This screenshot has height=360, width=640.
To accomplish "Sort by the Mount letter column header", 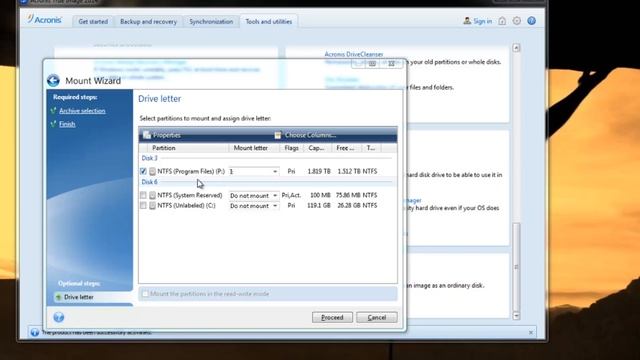I will [250, 148].
